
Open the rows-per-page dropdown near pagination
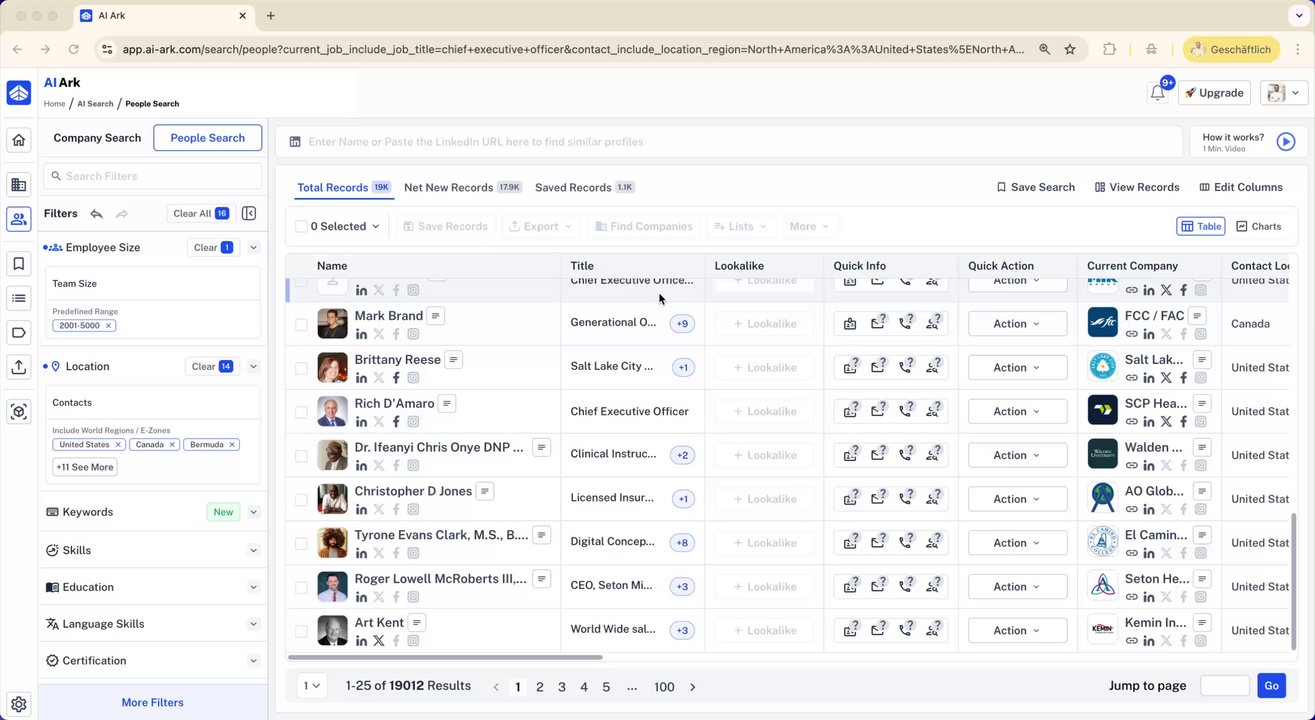312,686
